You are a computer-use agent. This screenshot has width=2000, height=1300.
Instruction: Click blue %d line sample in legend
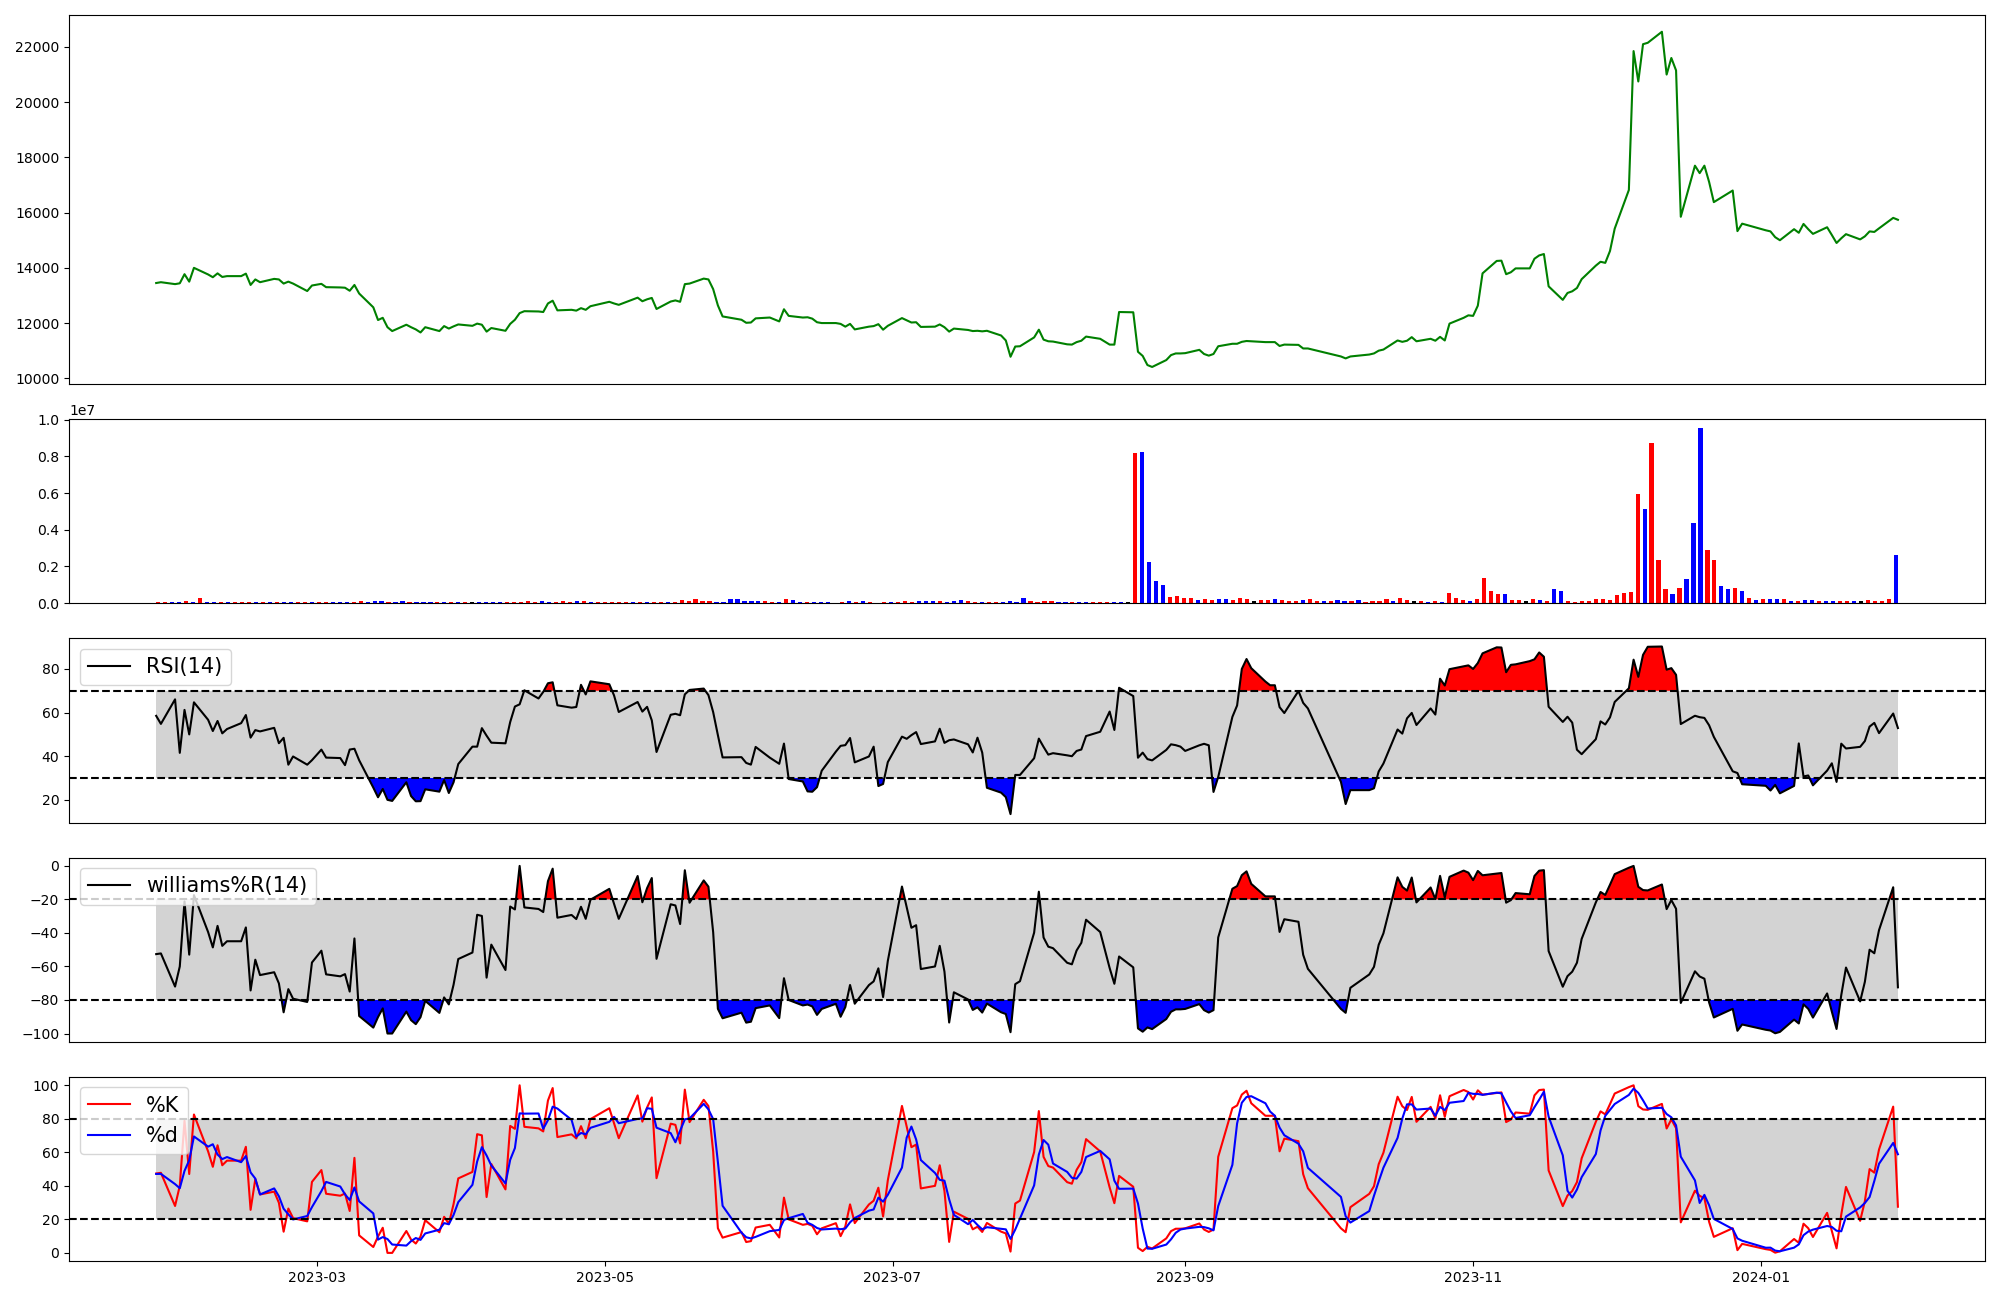[x=109, y=1135]
